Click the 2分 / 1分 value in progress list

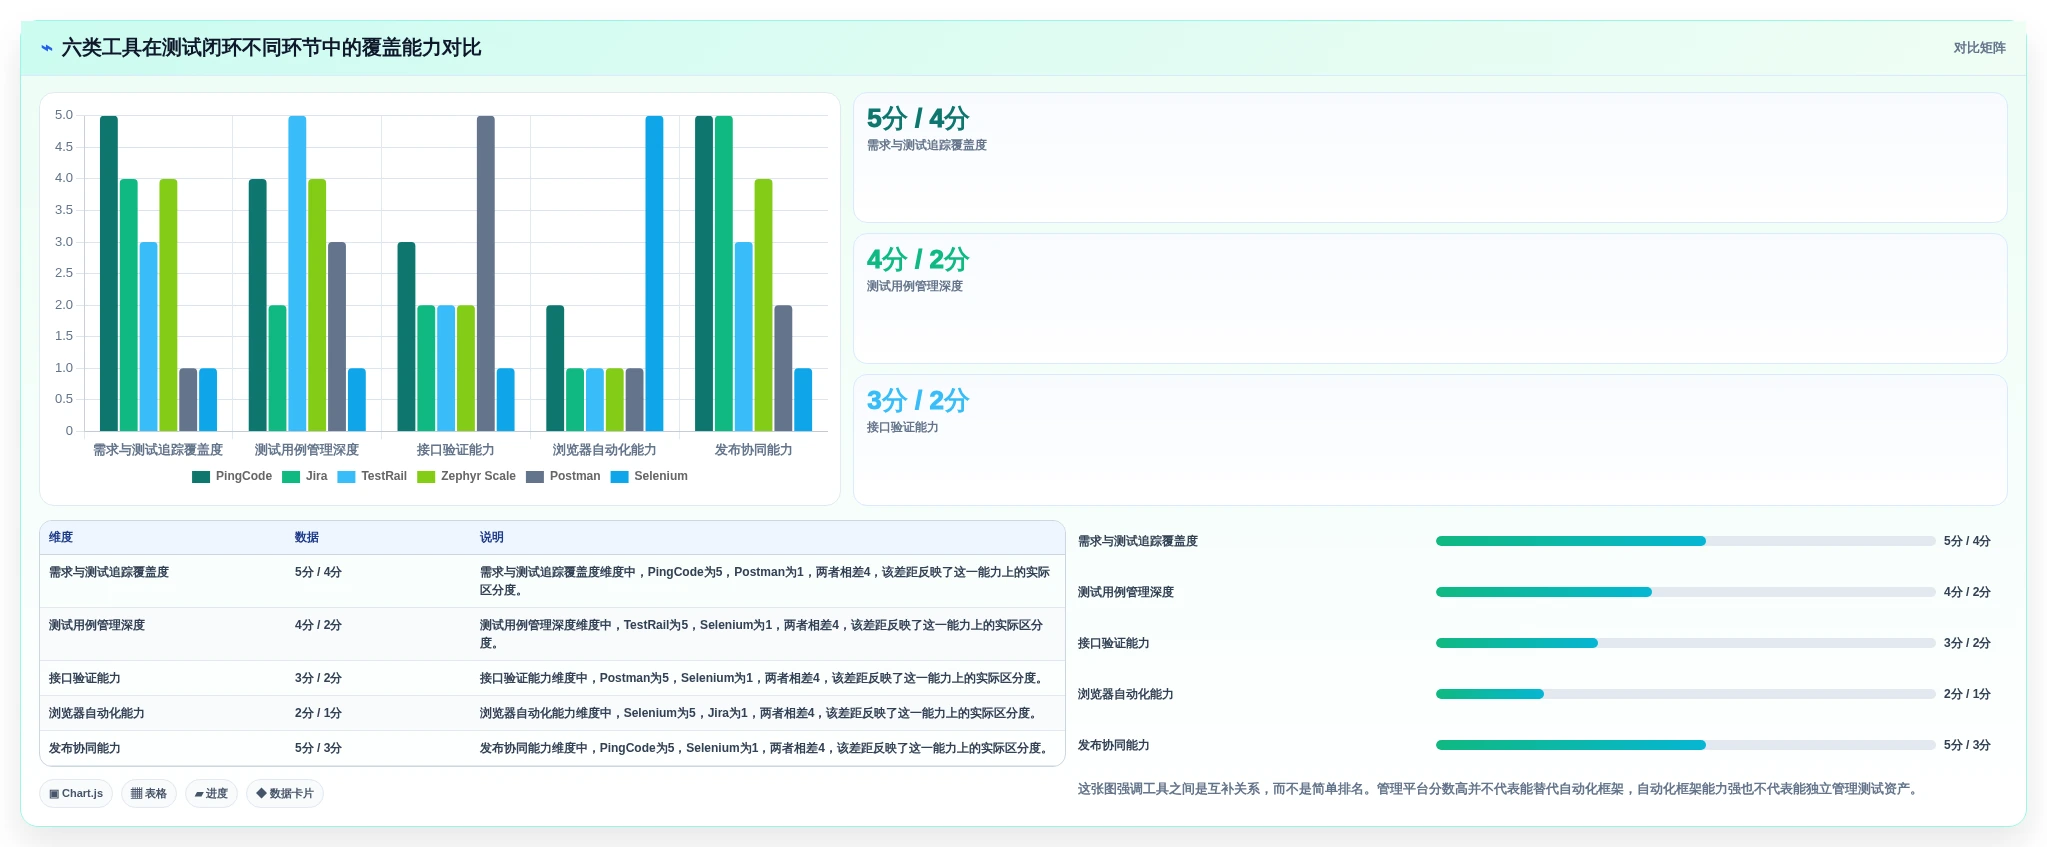(1967, 695)
